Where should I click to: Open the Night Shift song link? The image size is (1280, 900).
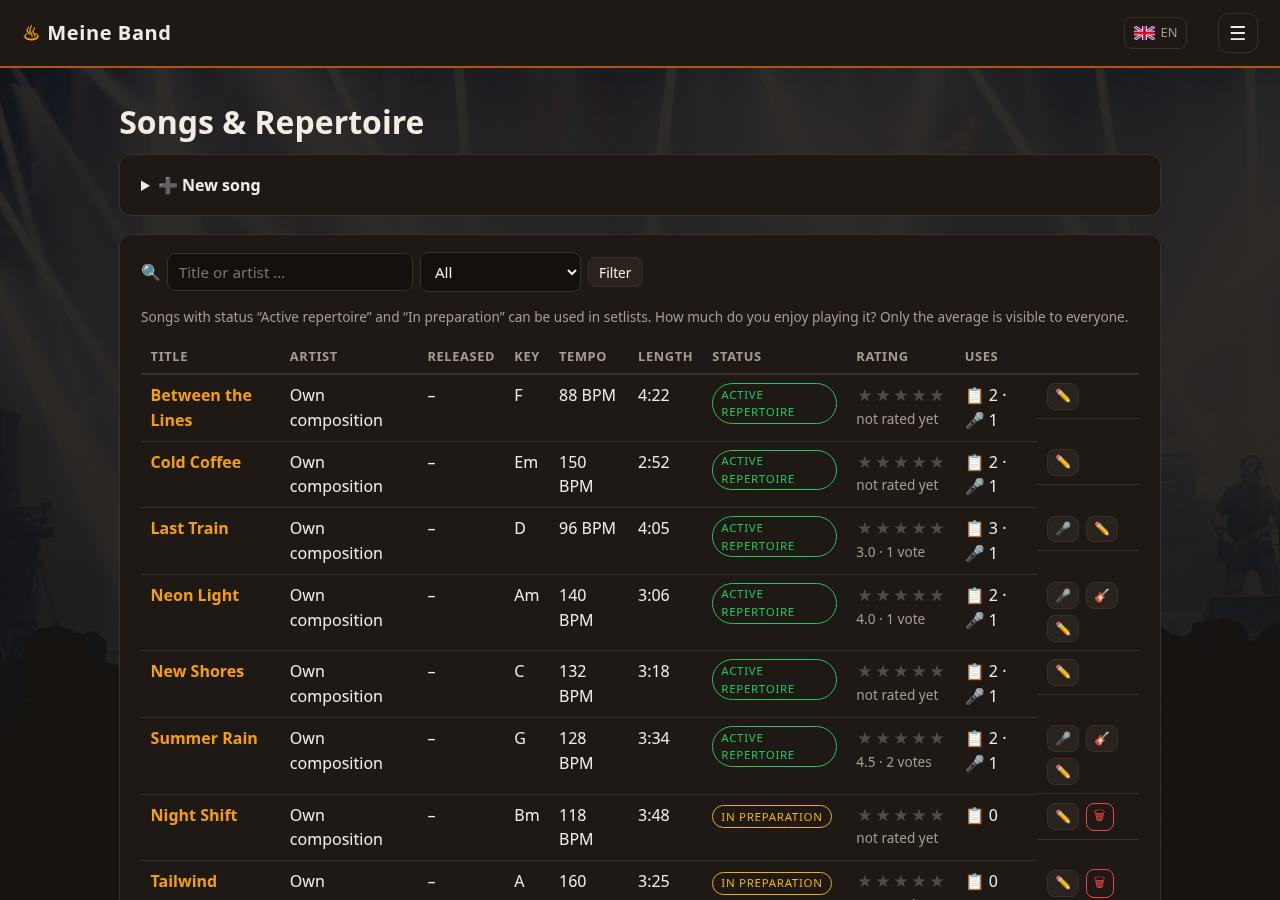point(194,815)
